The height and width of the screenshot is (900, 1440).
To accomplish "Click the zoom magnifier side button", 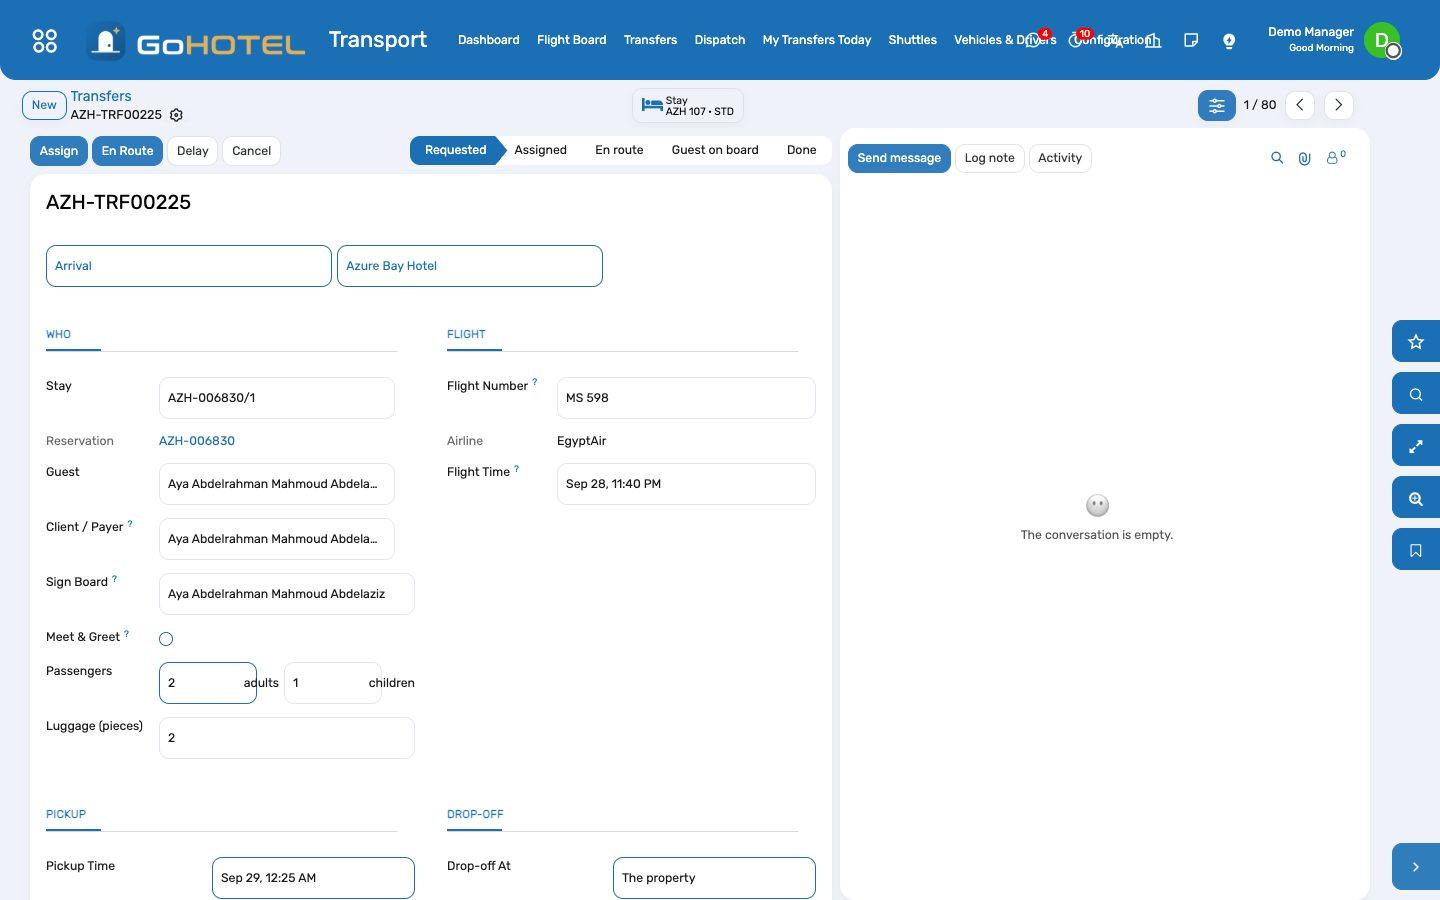I will (x=1416, y=498).
